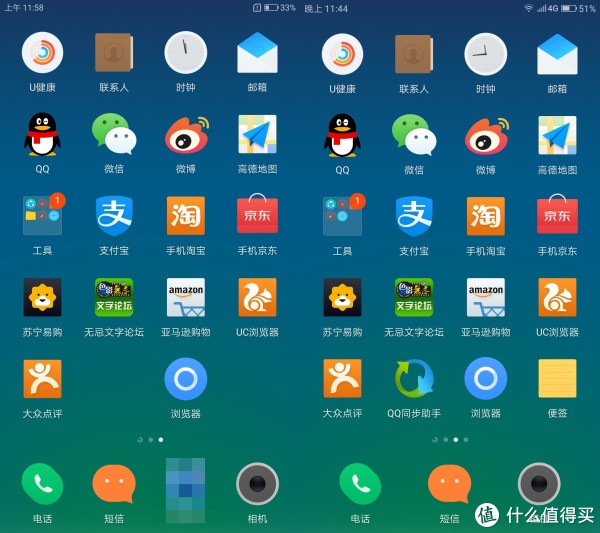The image size is (600, 533).
Task: Launch QQ penguin app on 11:58 screen
Action: tap(42, 134)
